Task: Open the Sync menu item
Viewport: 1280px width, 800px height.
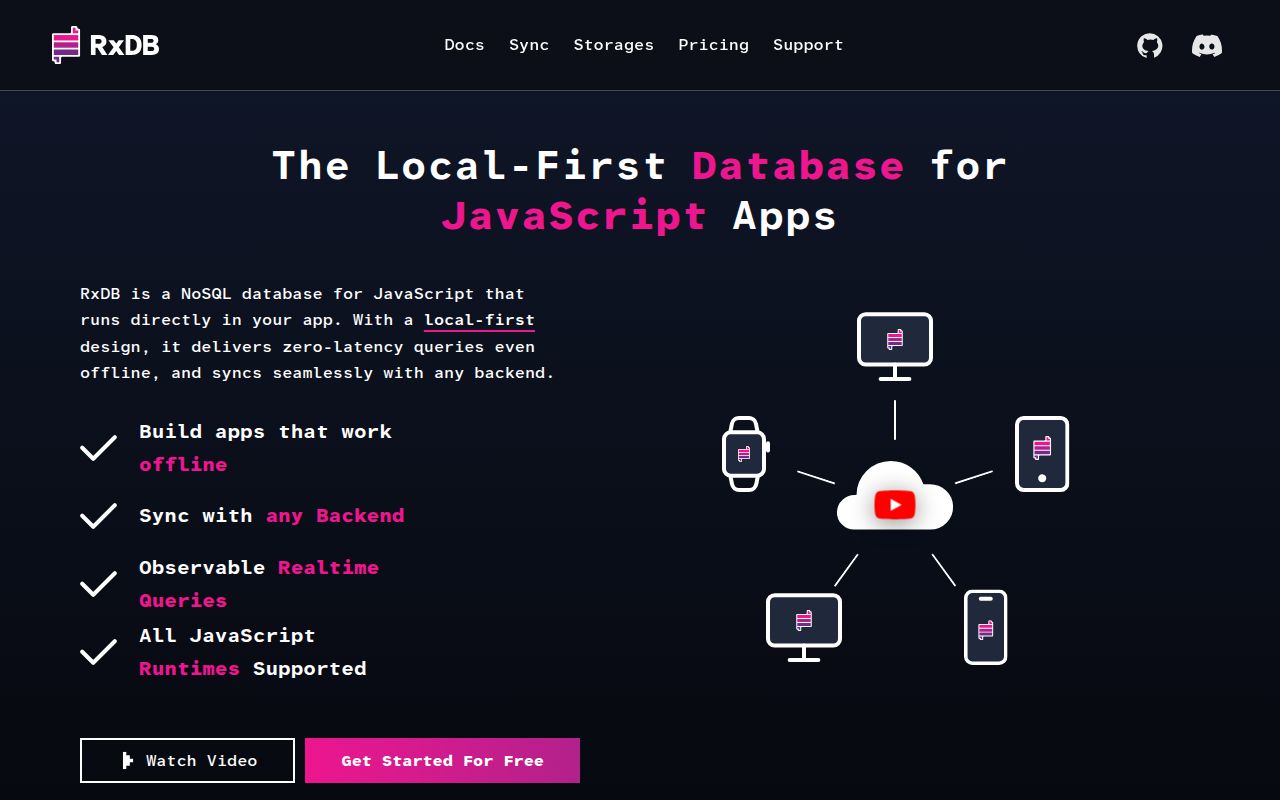Action: [529, 45]
